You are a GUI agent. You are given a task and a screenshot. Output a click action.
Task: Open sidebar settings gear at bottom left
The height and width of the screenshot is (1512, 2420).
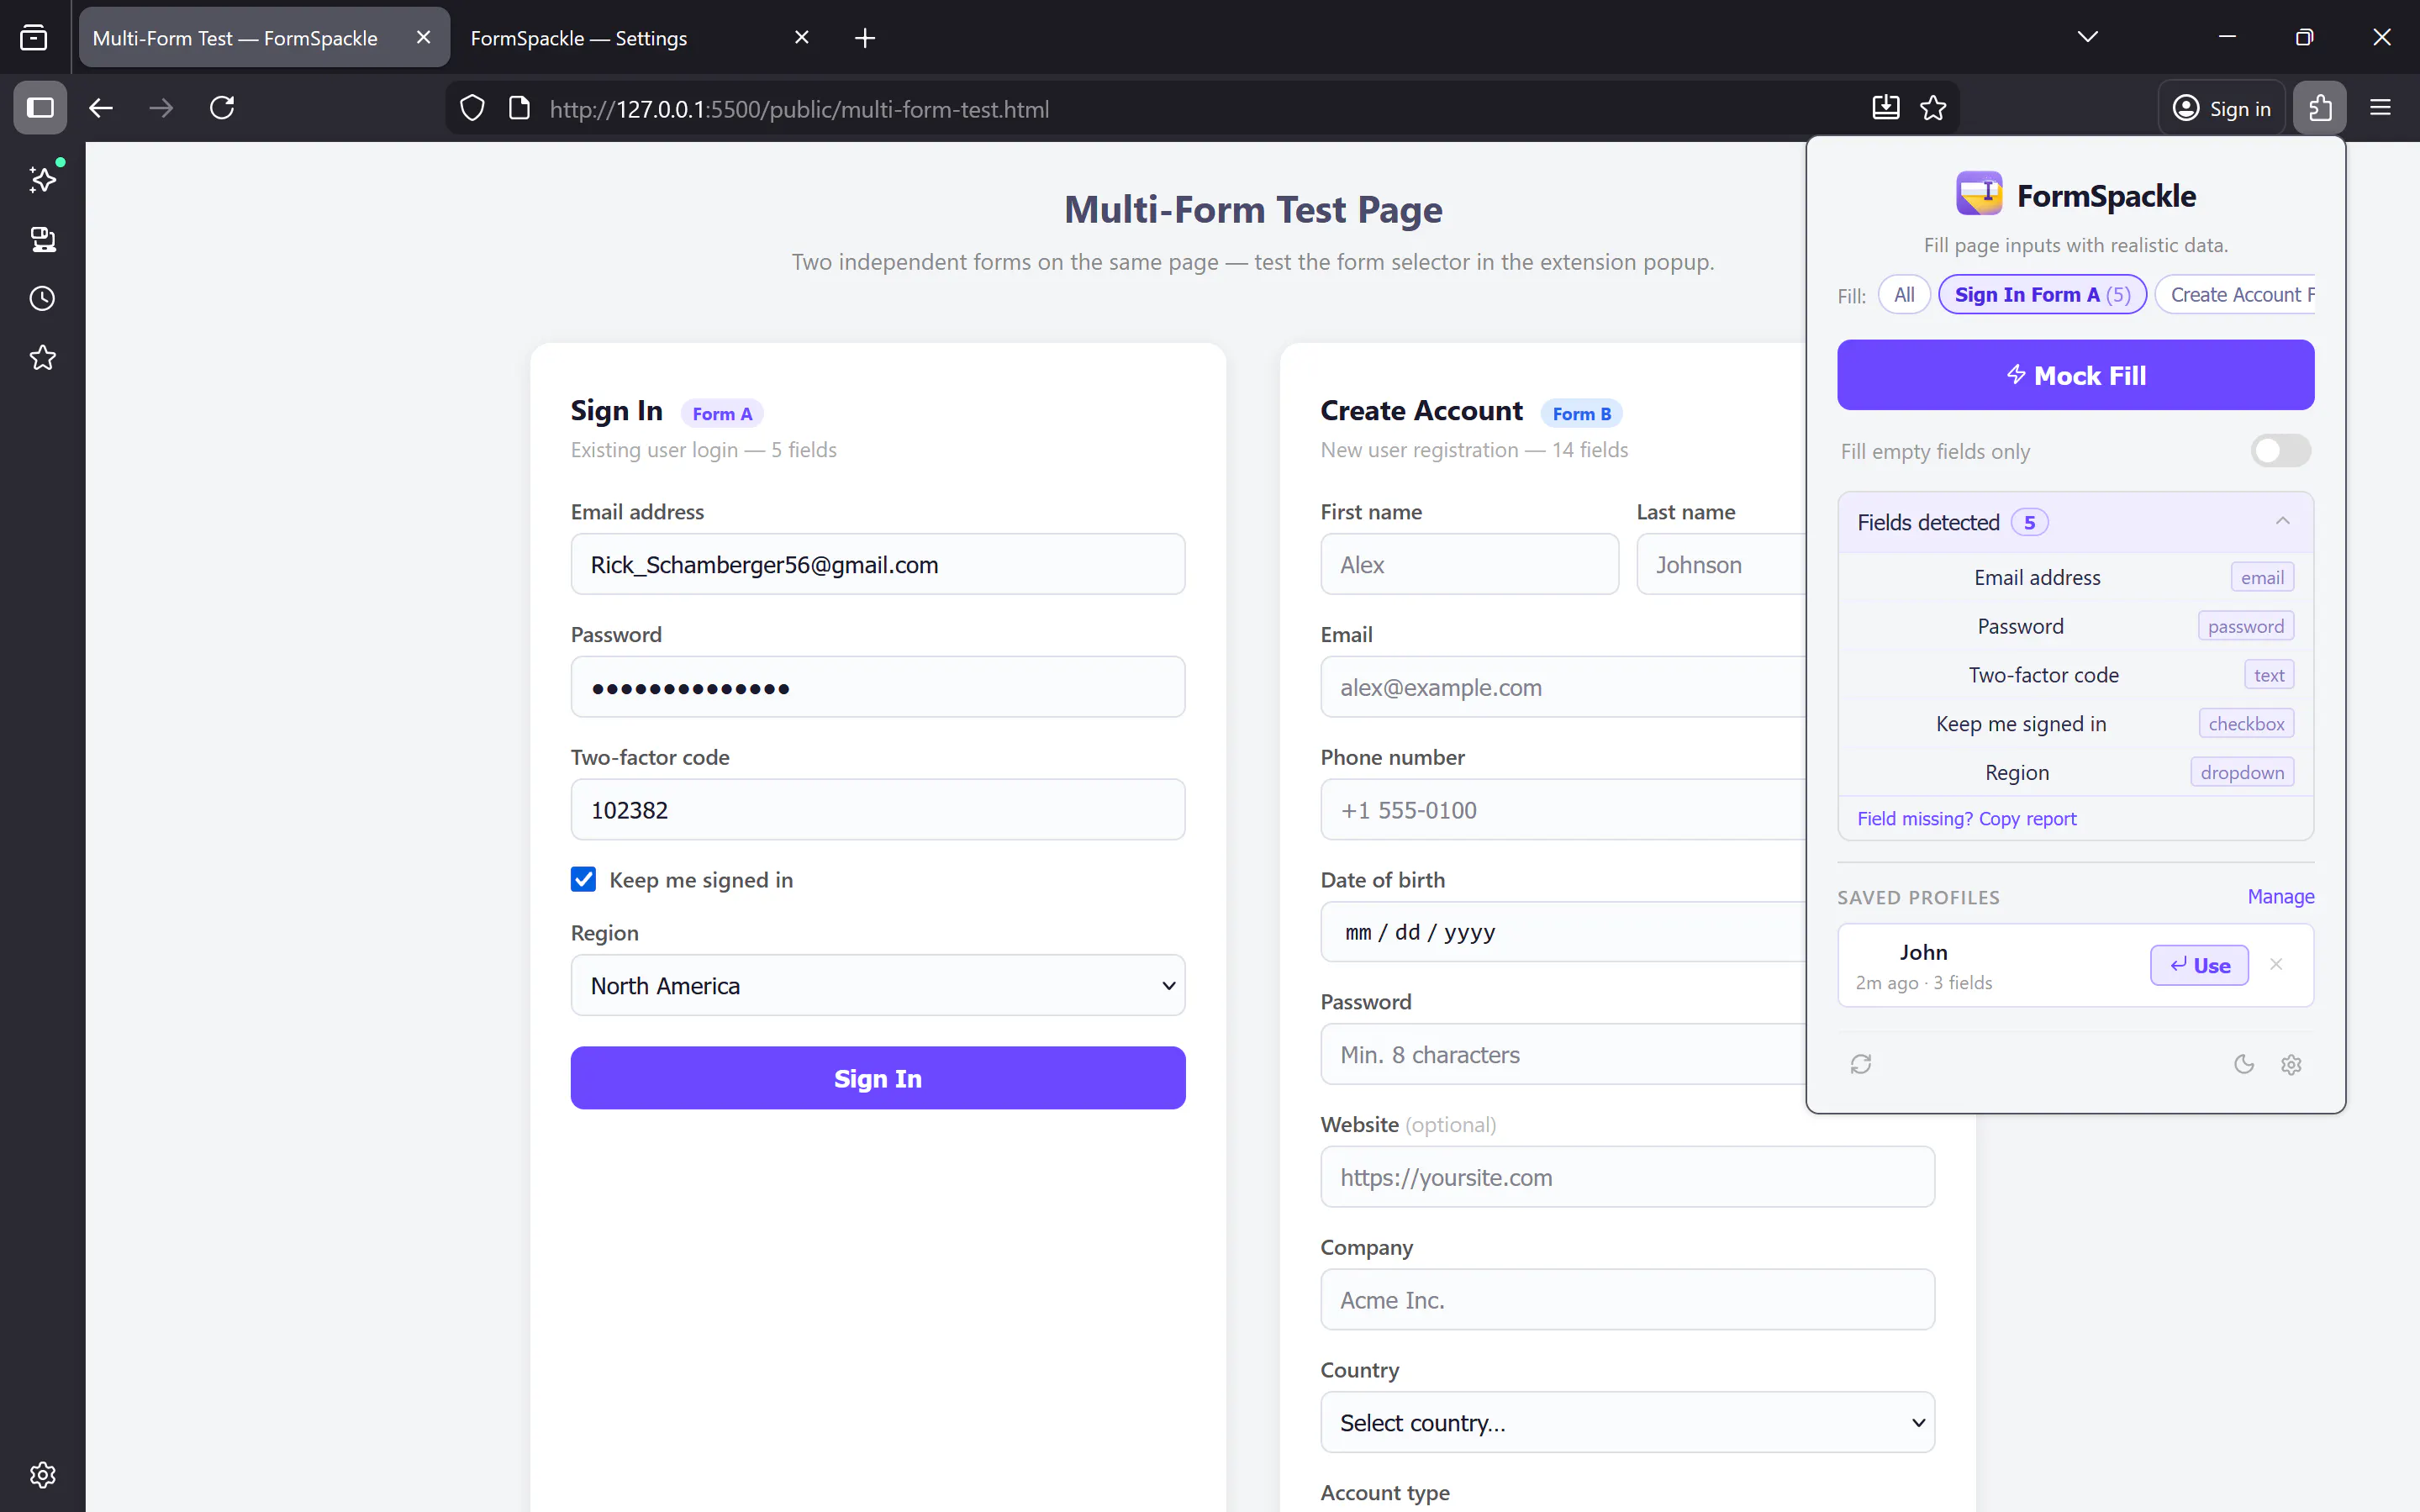tap(42, 1474)
